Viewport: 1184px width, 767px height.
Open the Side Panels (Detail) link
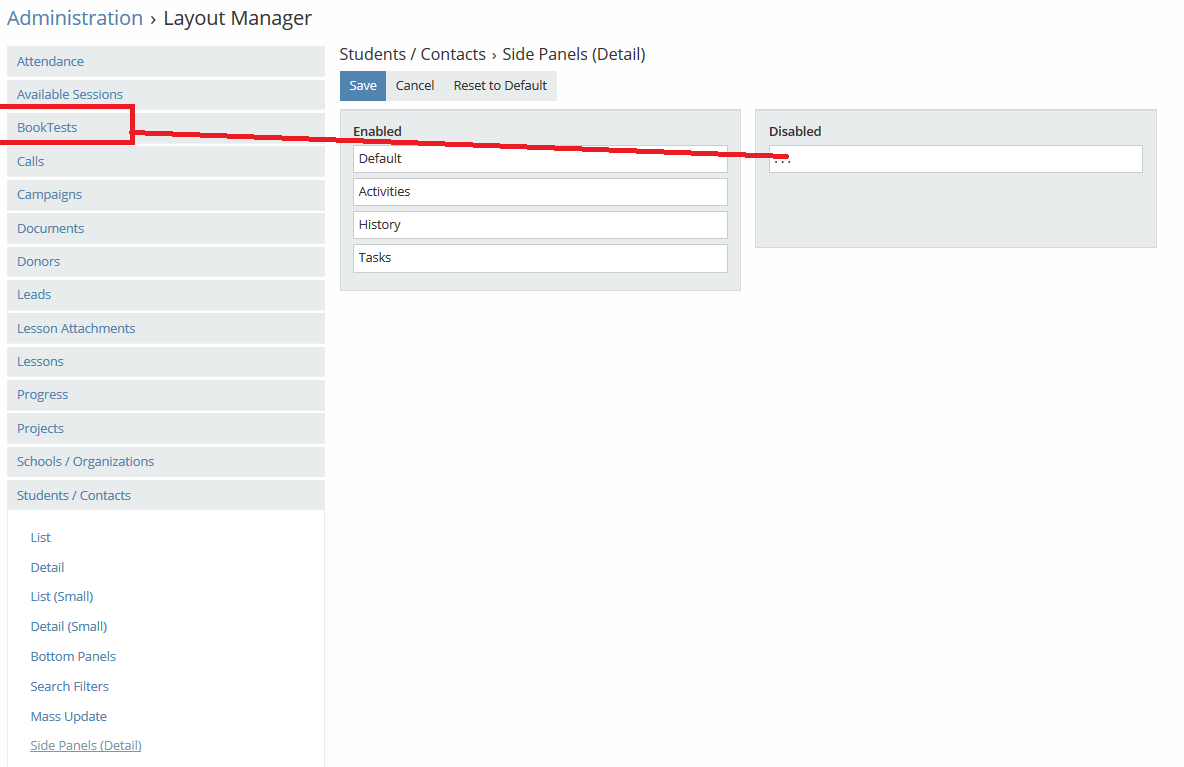[x=86, y=746]
